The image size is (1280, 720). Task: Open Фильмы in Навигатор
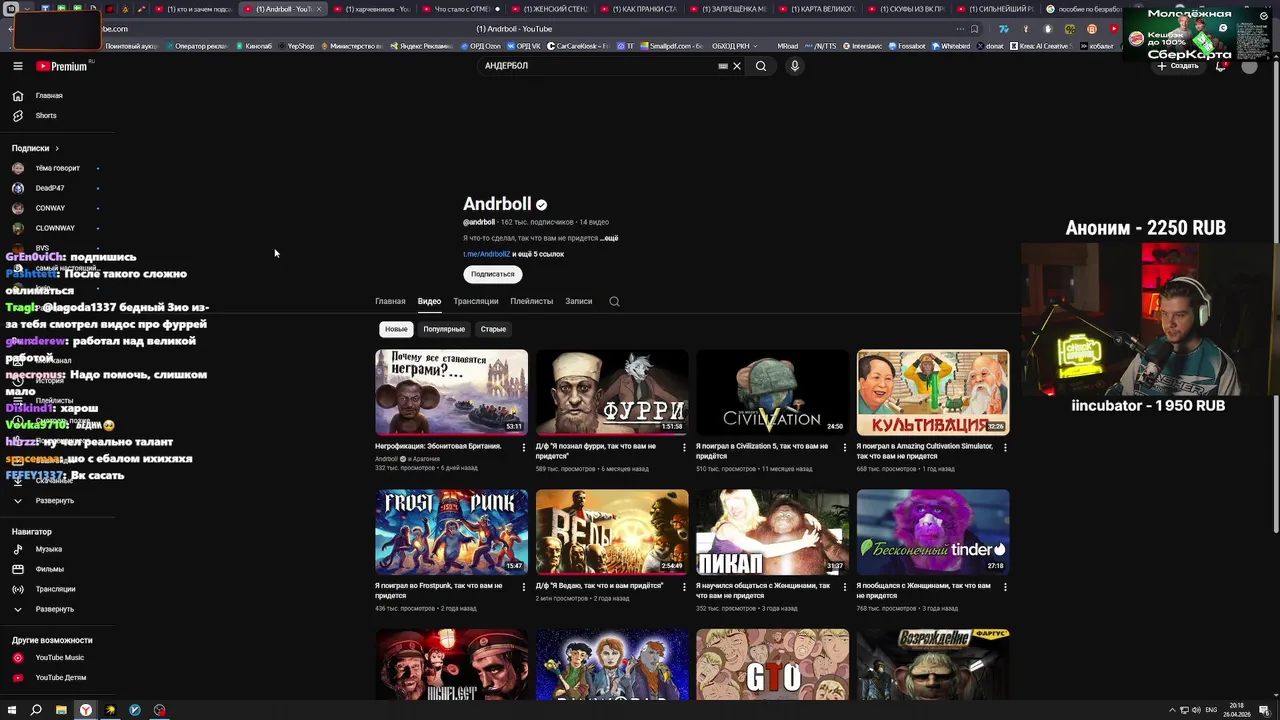[x=49, y=569]
